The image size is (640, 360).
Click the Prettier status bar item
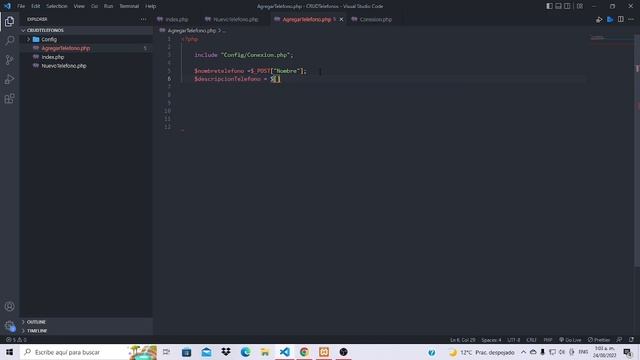[x=599, y=340]
